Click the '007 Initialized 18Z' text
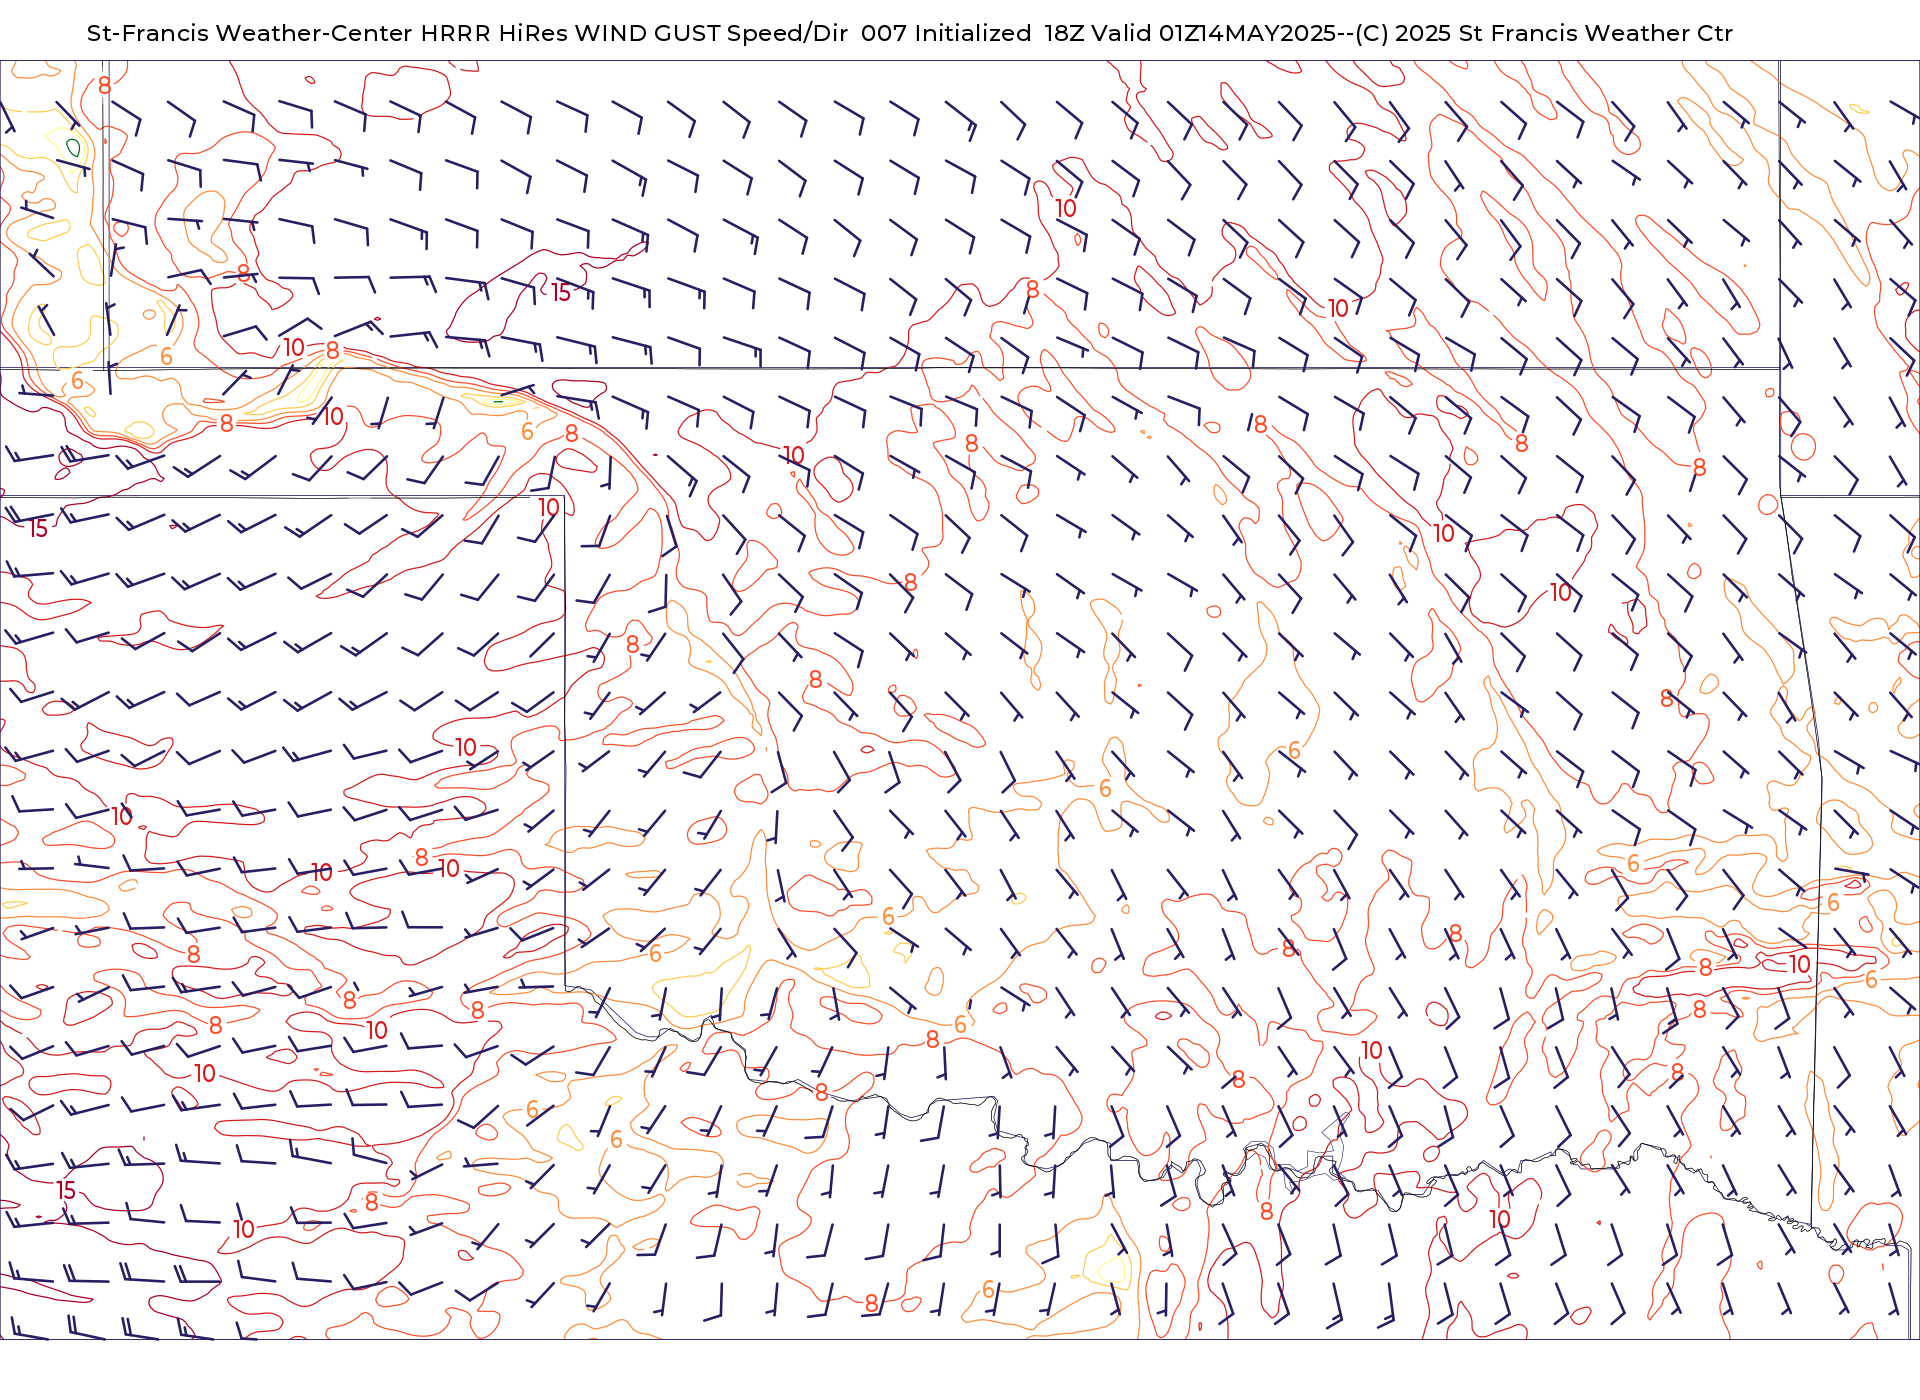This screenshot has height=1400, width=1920. 972,33
